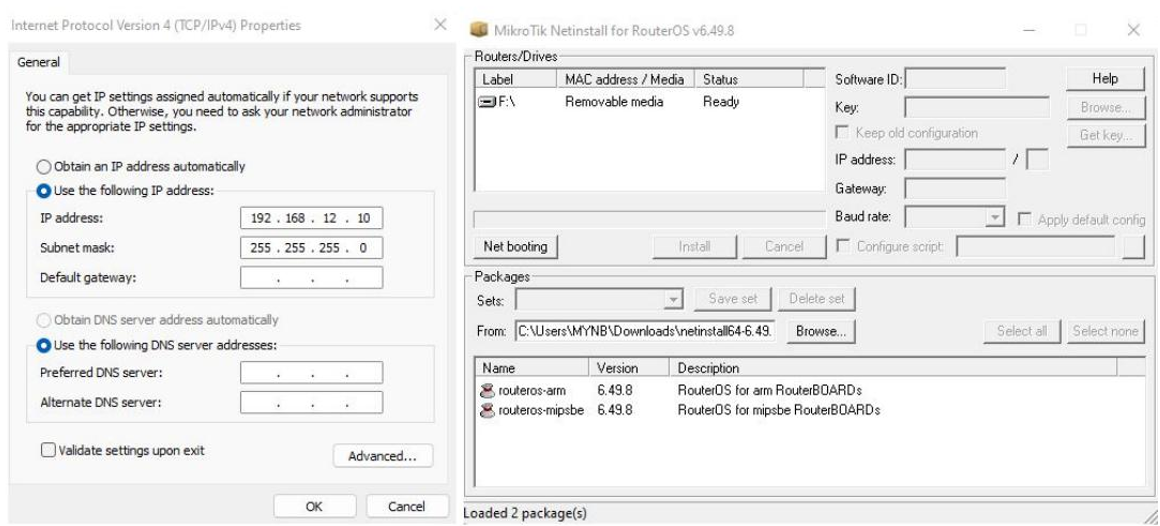Image resolution: width=1160 pixels, height=526 pixels.
Task: Switch to the General tab
Action: point(38,63)
